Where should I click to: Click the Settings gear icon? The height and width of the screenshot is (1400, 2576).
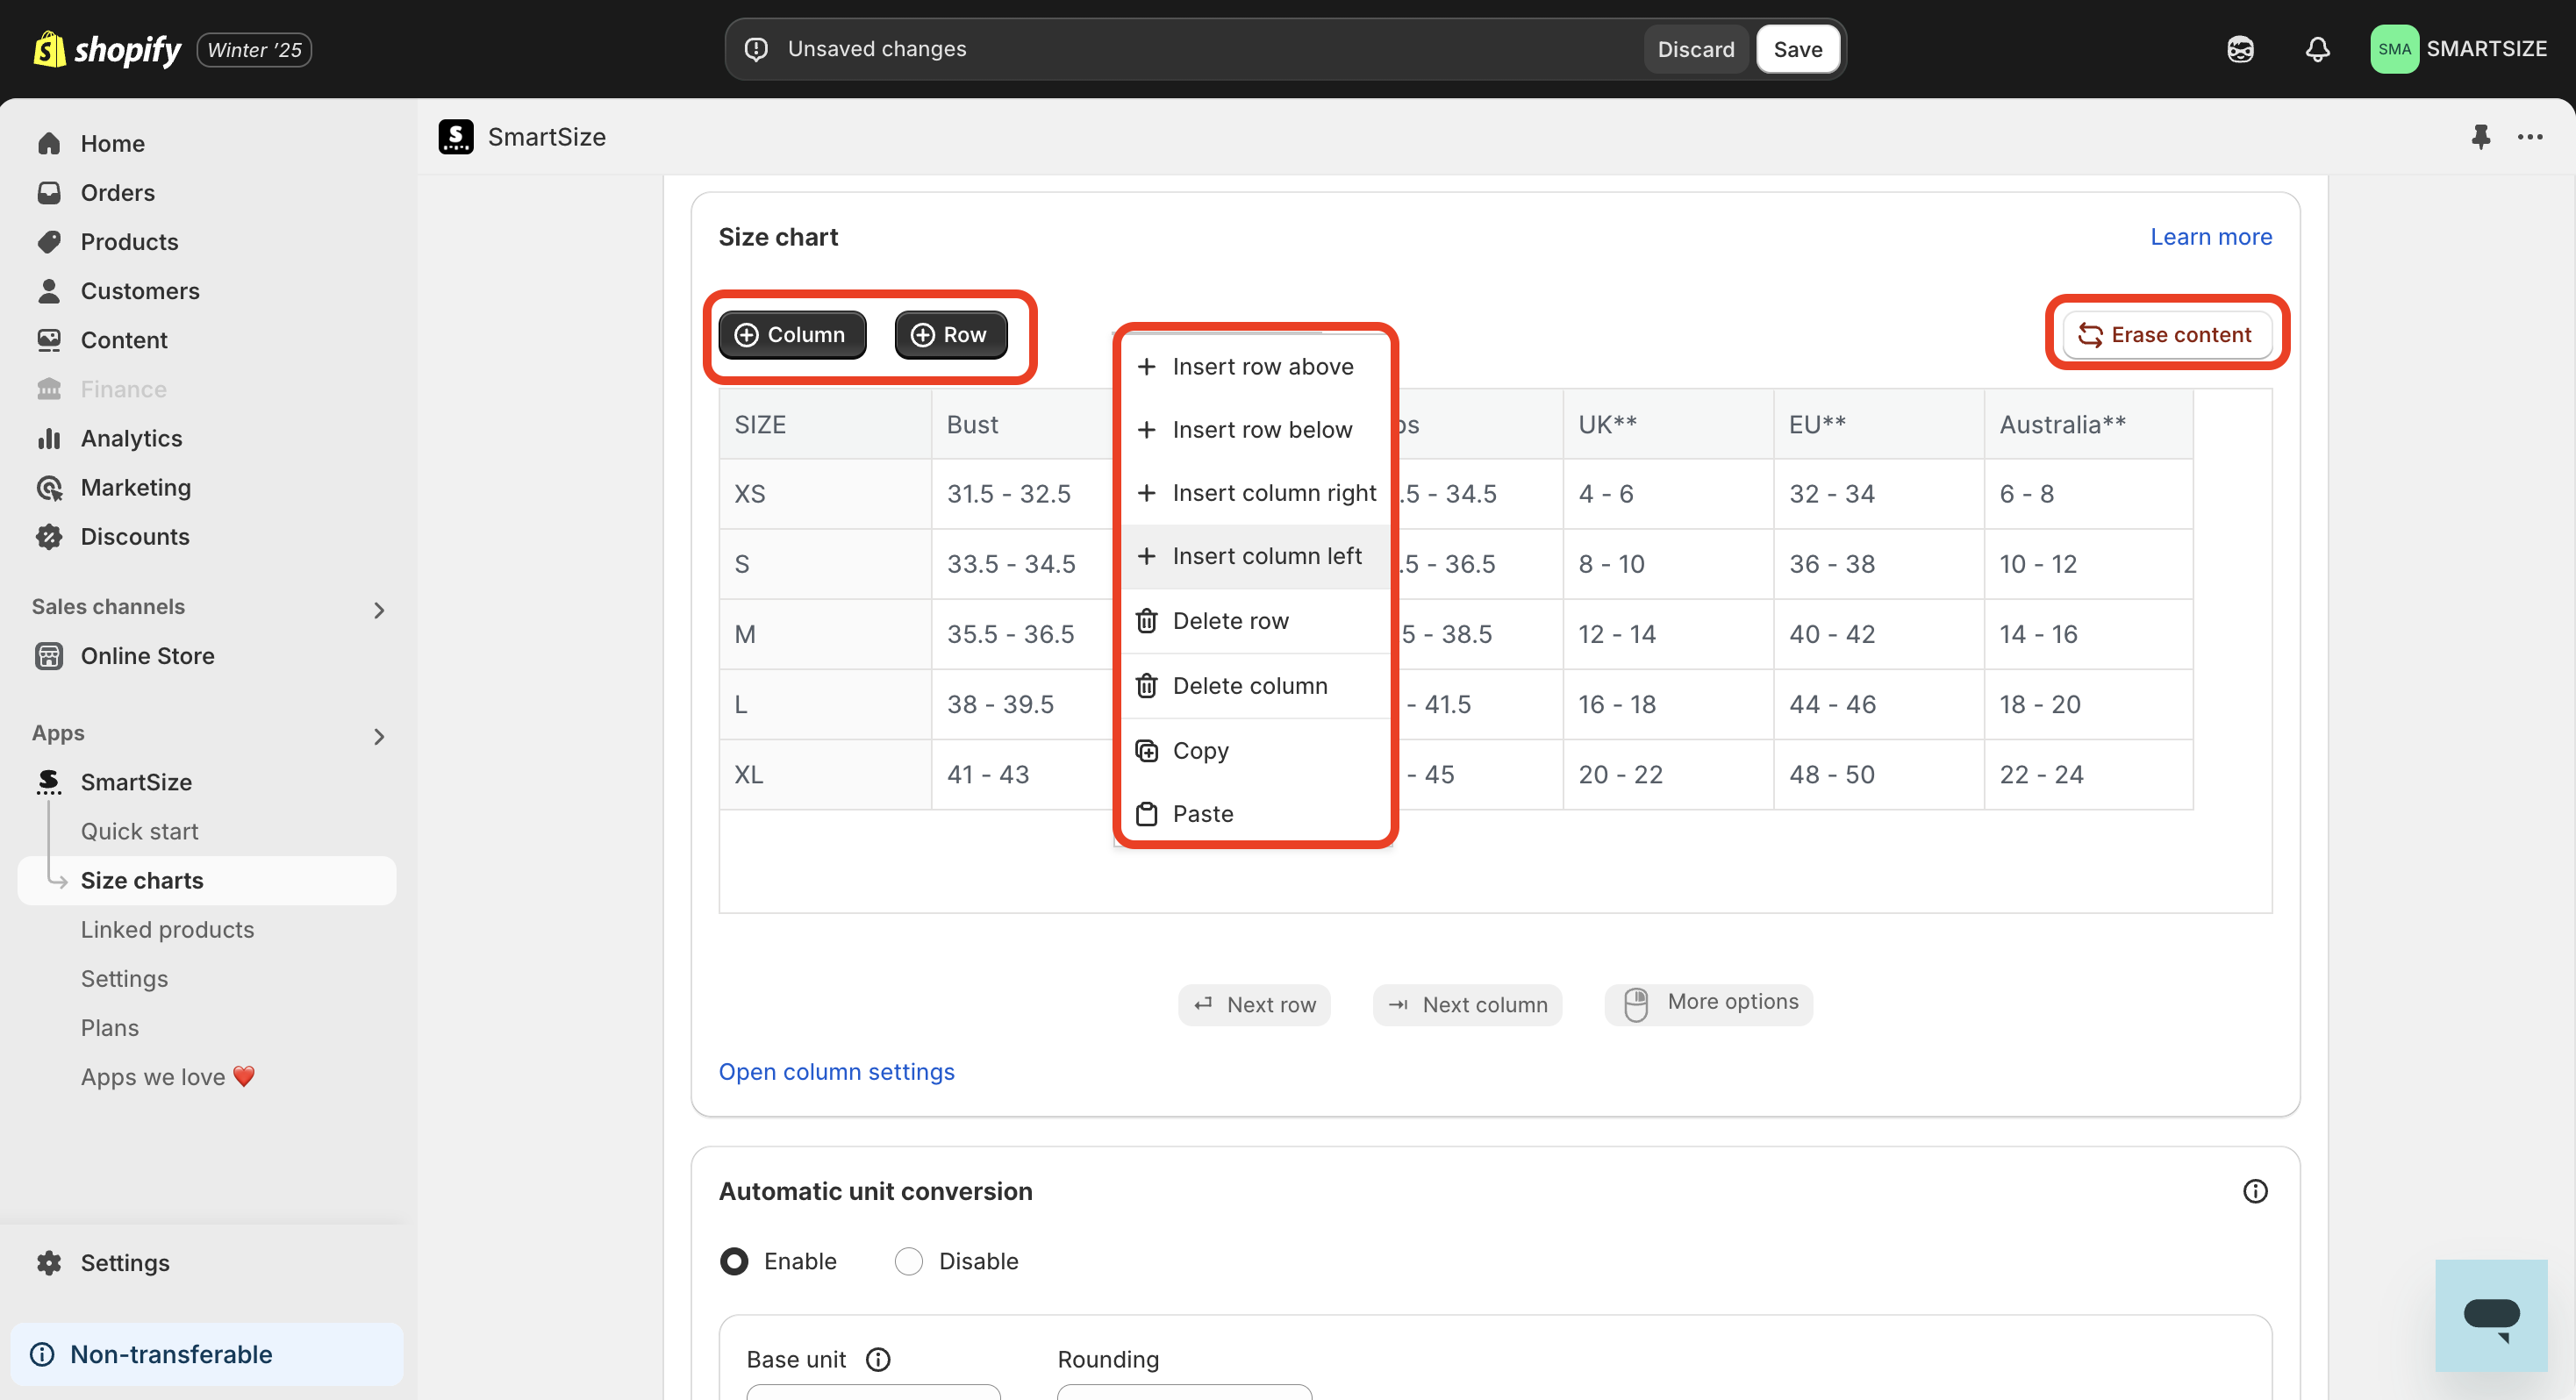49,1262
